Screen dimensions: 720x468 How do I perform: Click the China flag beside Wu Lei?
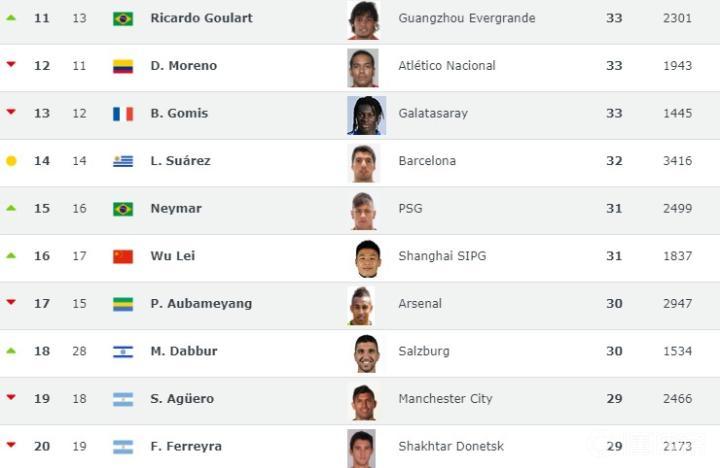pos(123,256)
